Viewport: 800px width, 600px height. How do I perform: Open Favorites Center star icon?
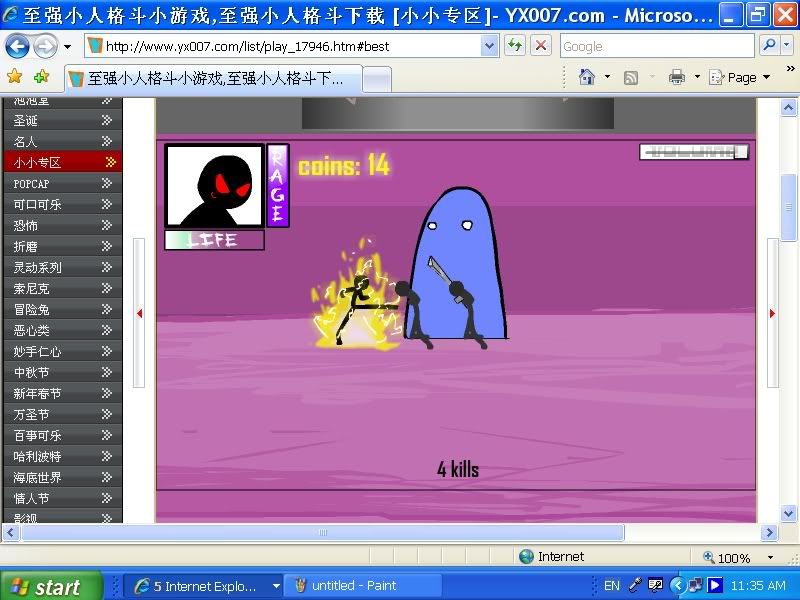[14, 77]
